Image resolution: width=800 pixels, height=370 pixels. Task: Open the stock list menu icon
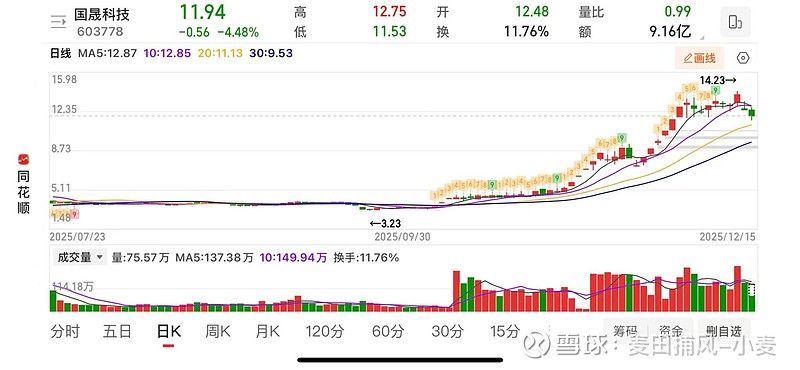point(59,21)
